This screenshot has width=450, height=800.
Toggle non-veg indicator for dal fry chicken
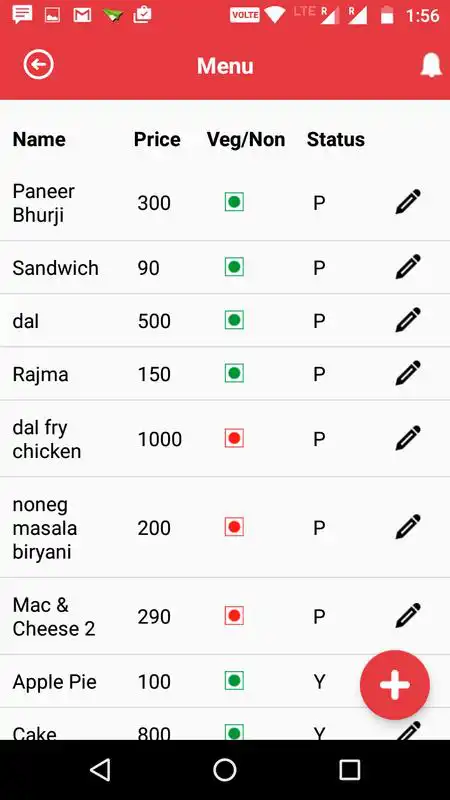pos(234,438)
